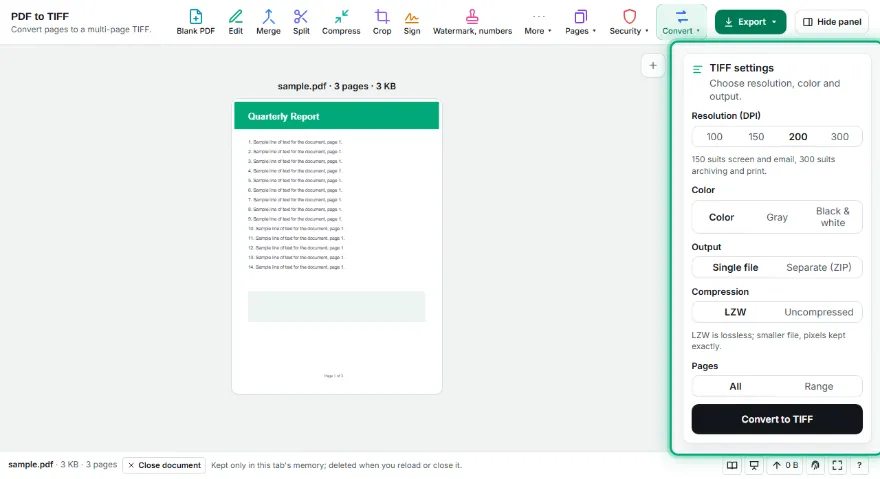Screen dimensions: 880x479
Task: Click the presentation mode icon in status bar
Action: 754,465
